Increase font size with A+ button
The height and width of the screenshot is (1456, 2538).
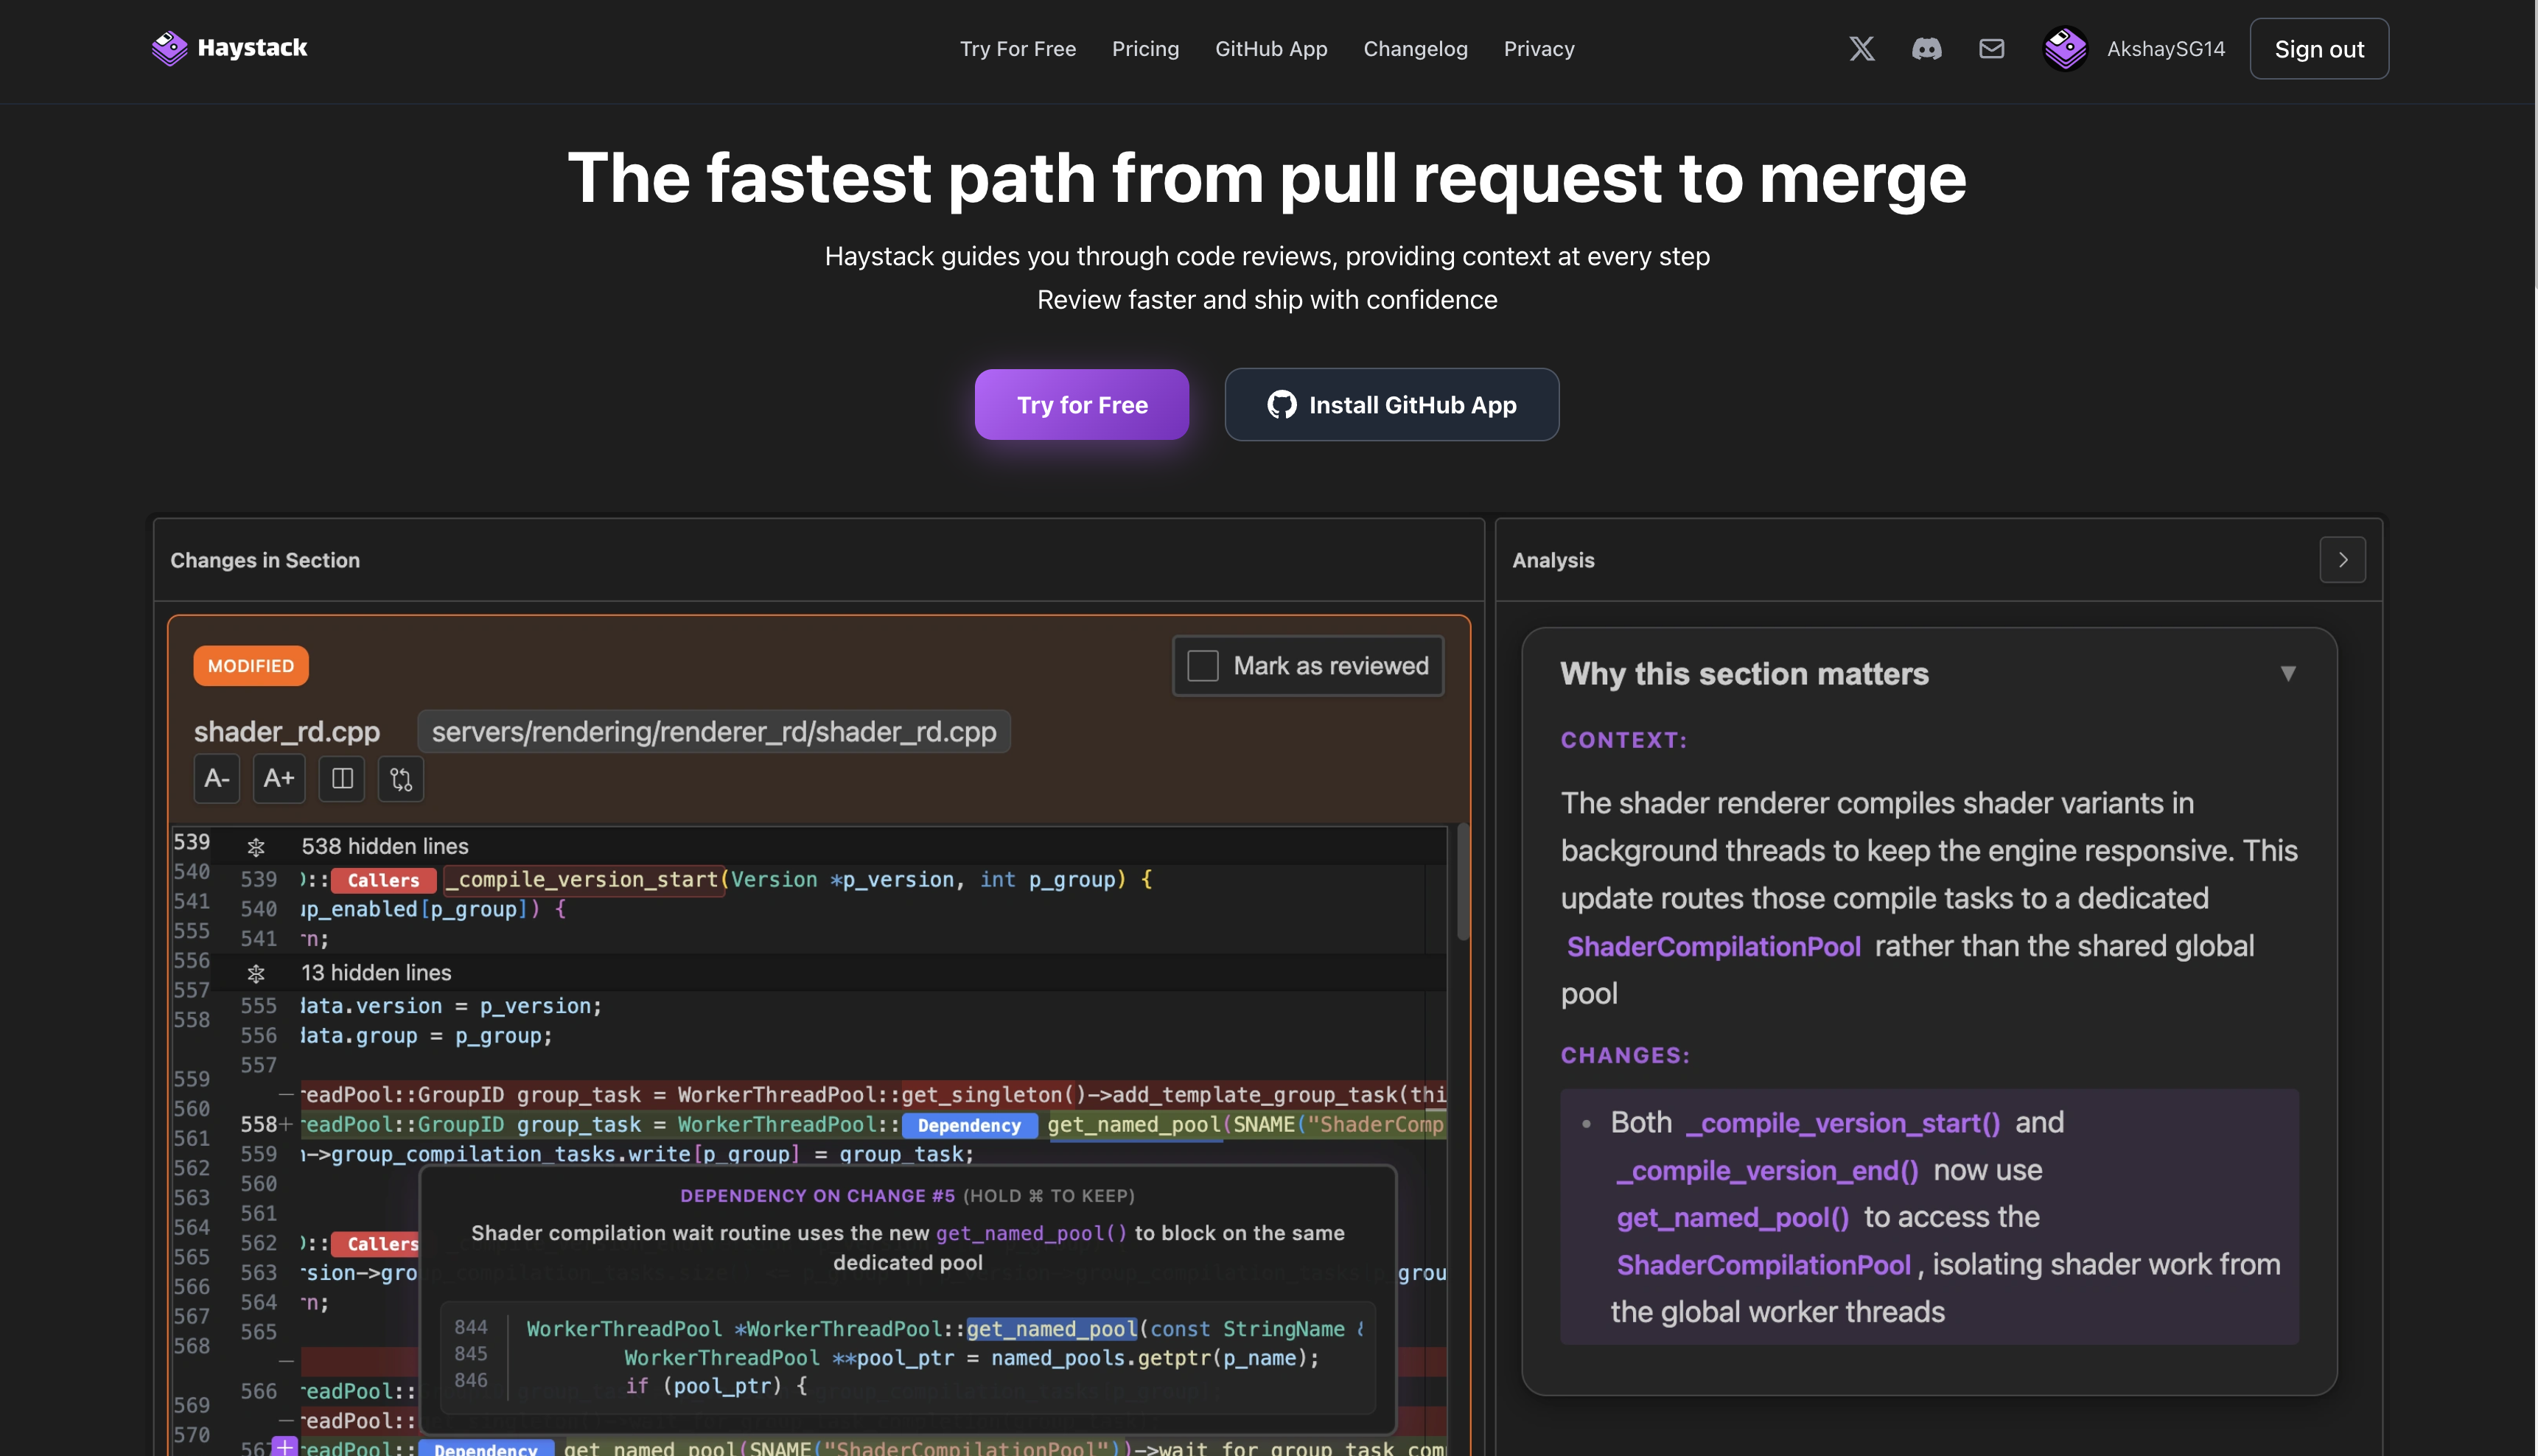[x=278, y=778]
